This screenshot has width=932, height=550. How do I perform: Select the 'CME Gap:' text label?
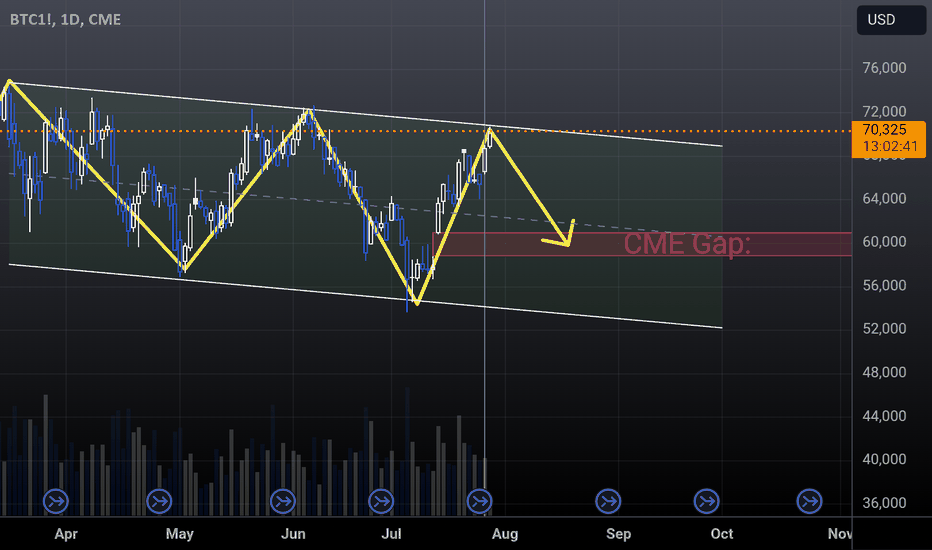pyautogui.click(x=687, y=244)
